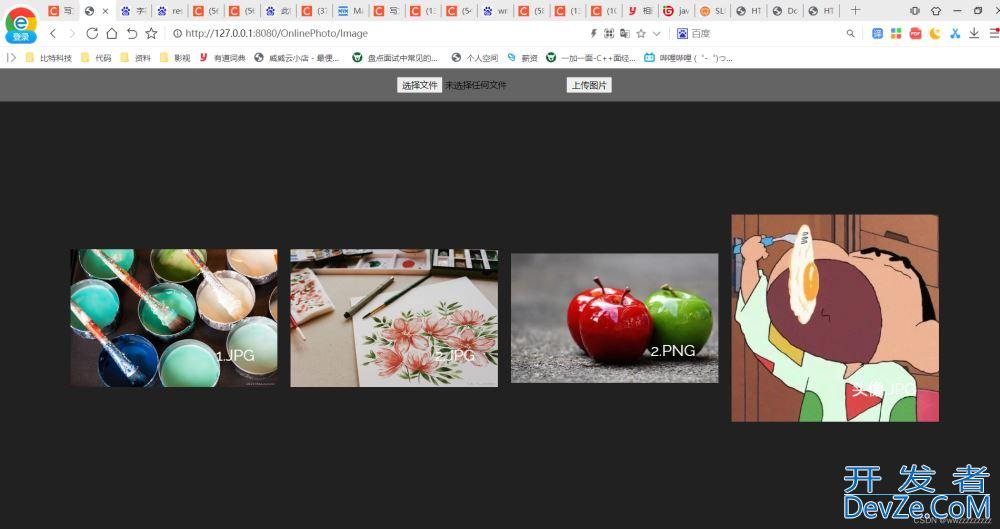Switch to the 'wr' Baidu tab
The image size is (1000, 529).
496,11
